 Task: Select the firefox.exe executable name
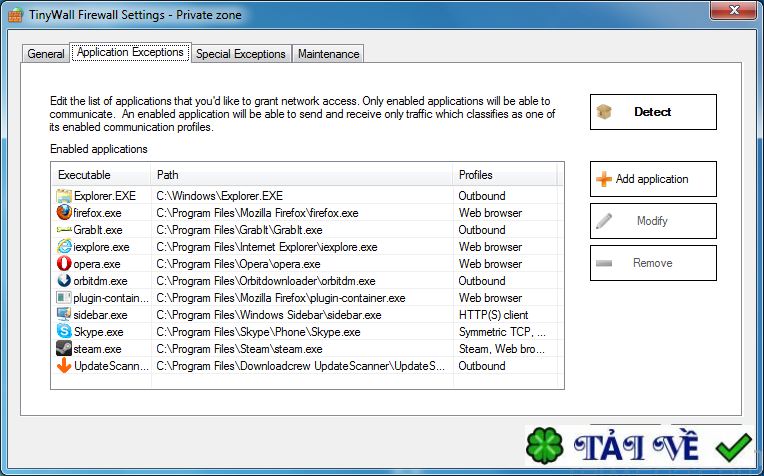97,213
